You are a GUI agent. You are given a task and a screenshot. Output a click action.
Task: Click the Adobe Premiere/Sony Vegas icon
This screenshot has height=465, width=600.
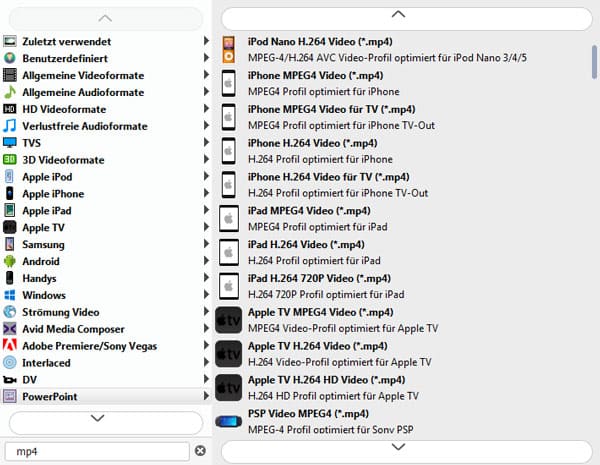[x=10, y=346]
